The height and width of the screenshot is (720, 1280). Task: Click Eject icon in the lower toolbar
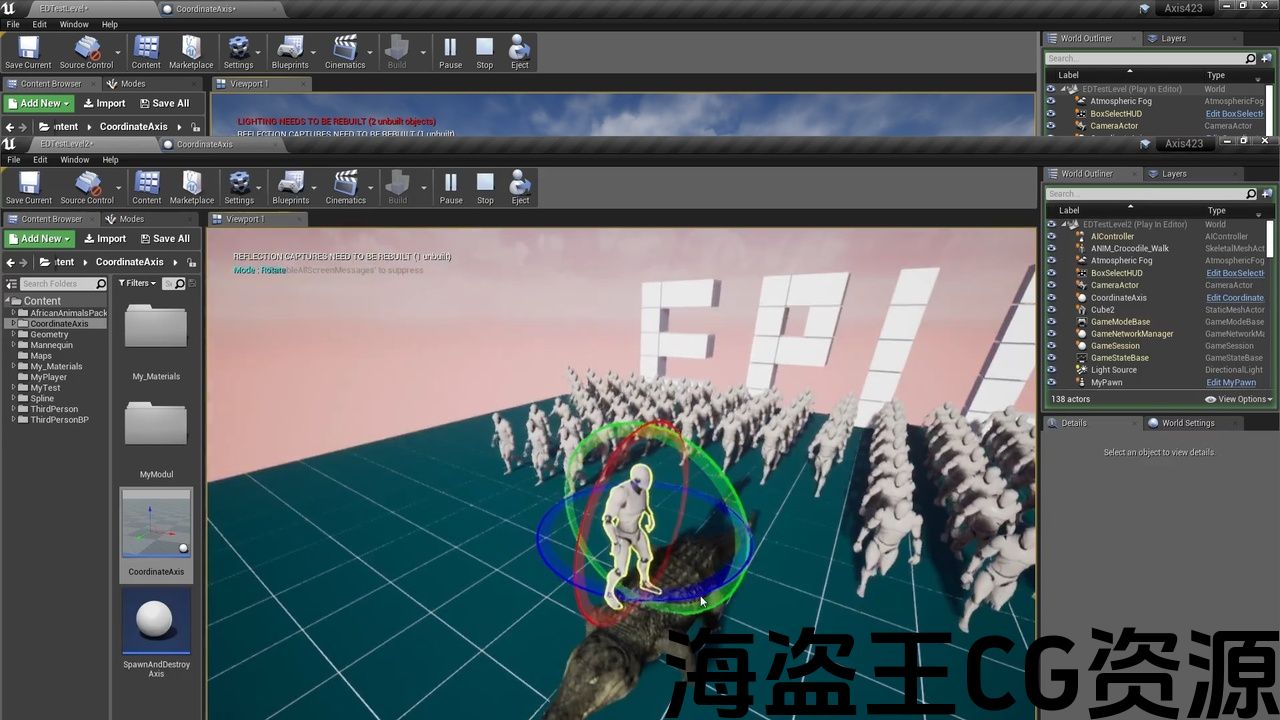click(x=520, y=187)
